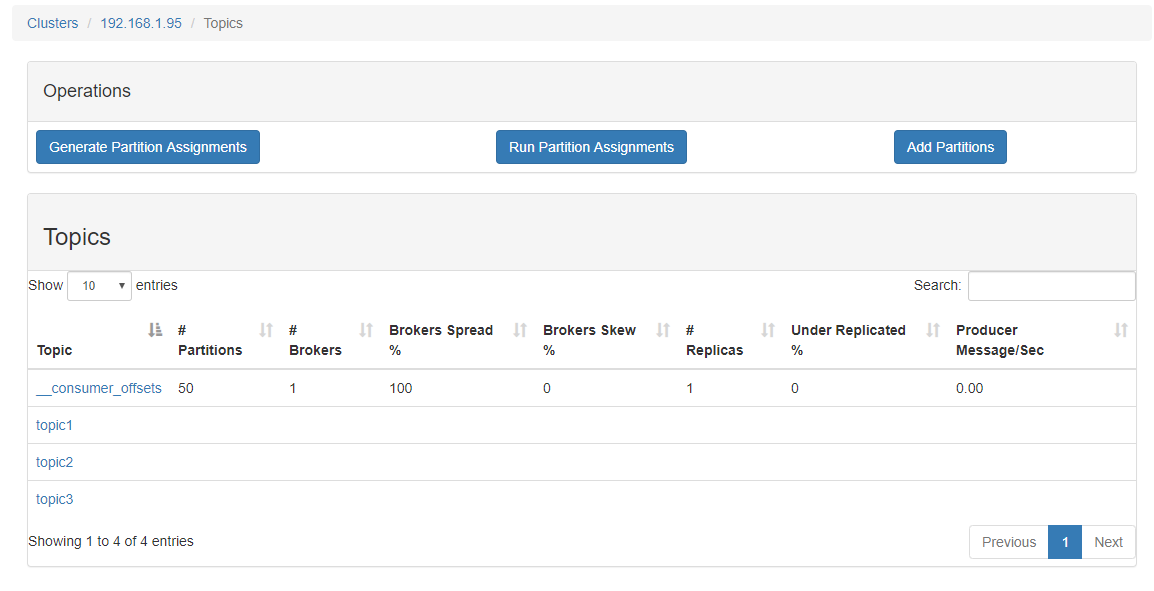This screenshot has width=1154, height=591.
Task: Sort by Brokers Spread % icon
Action: [520, 330]
